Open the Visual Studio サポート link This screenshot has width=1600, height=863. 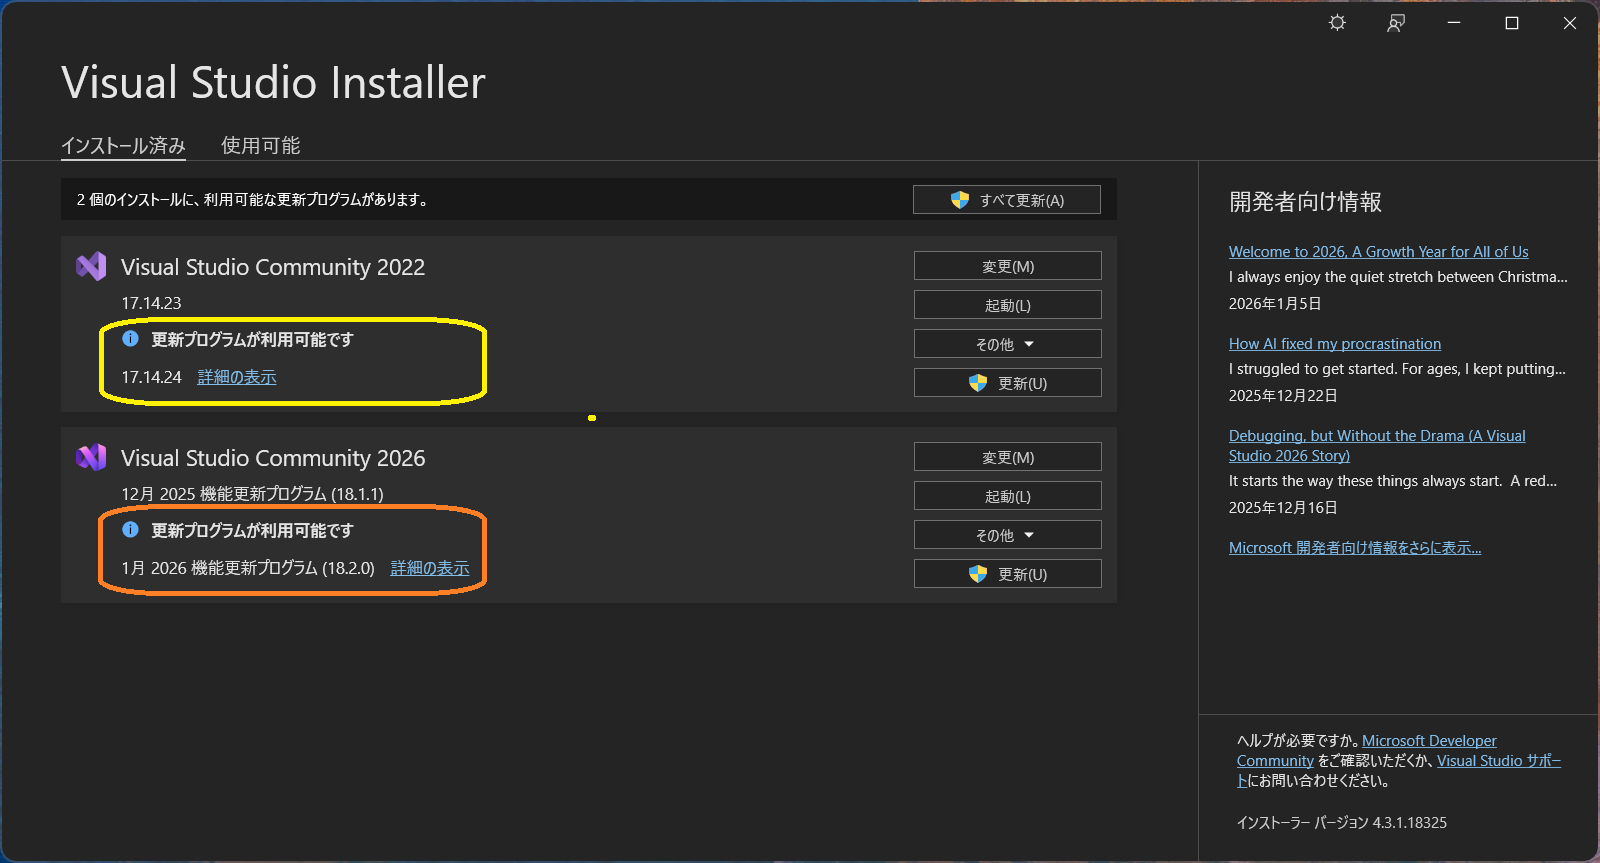coord(1498,761)
